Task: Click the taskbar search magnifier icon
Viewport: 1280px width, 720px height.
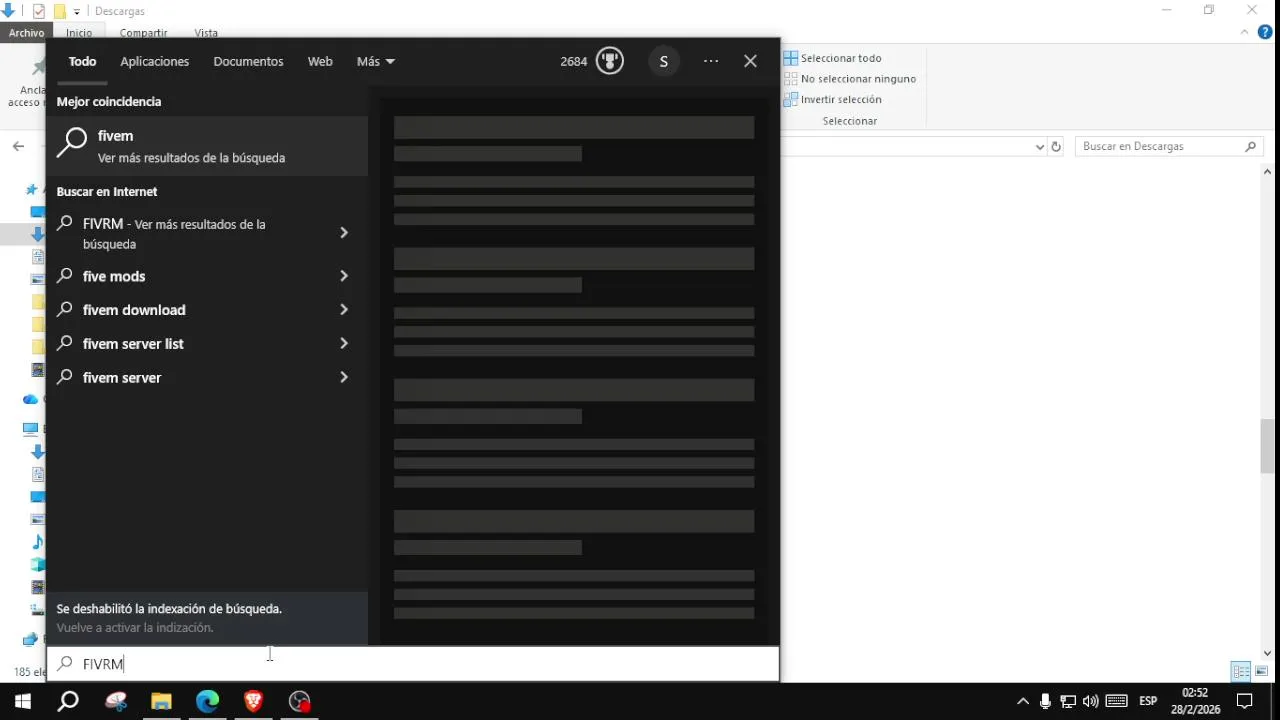Action: (68, 701)
